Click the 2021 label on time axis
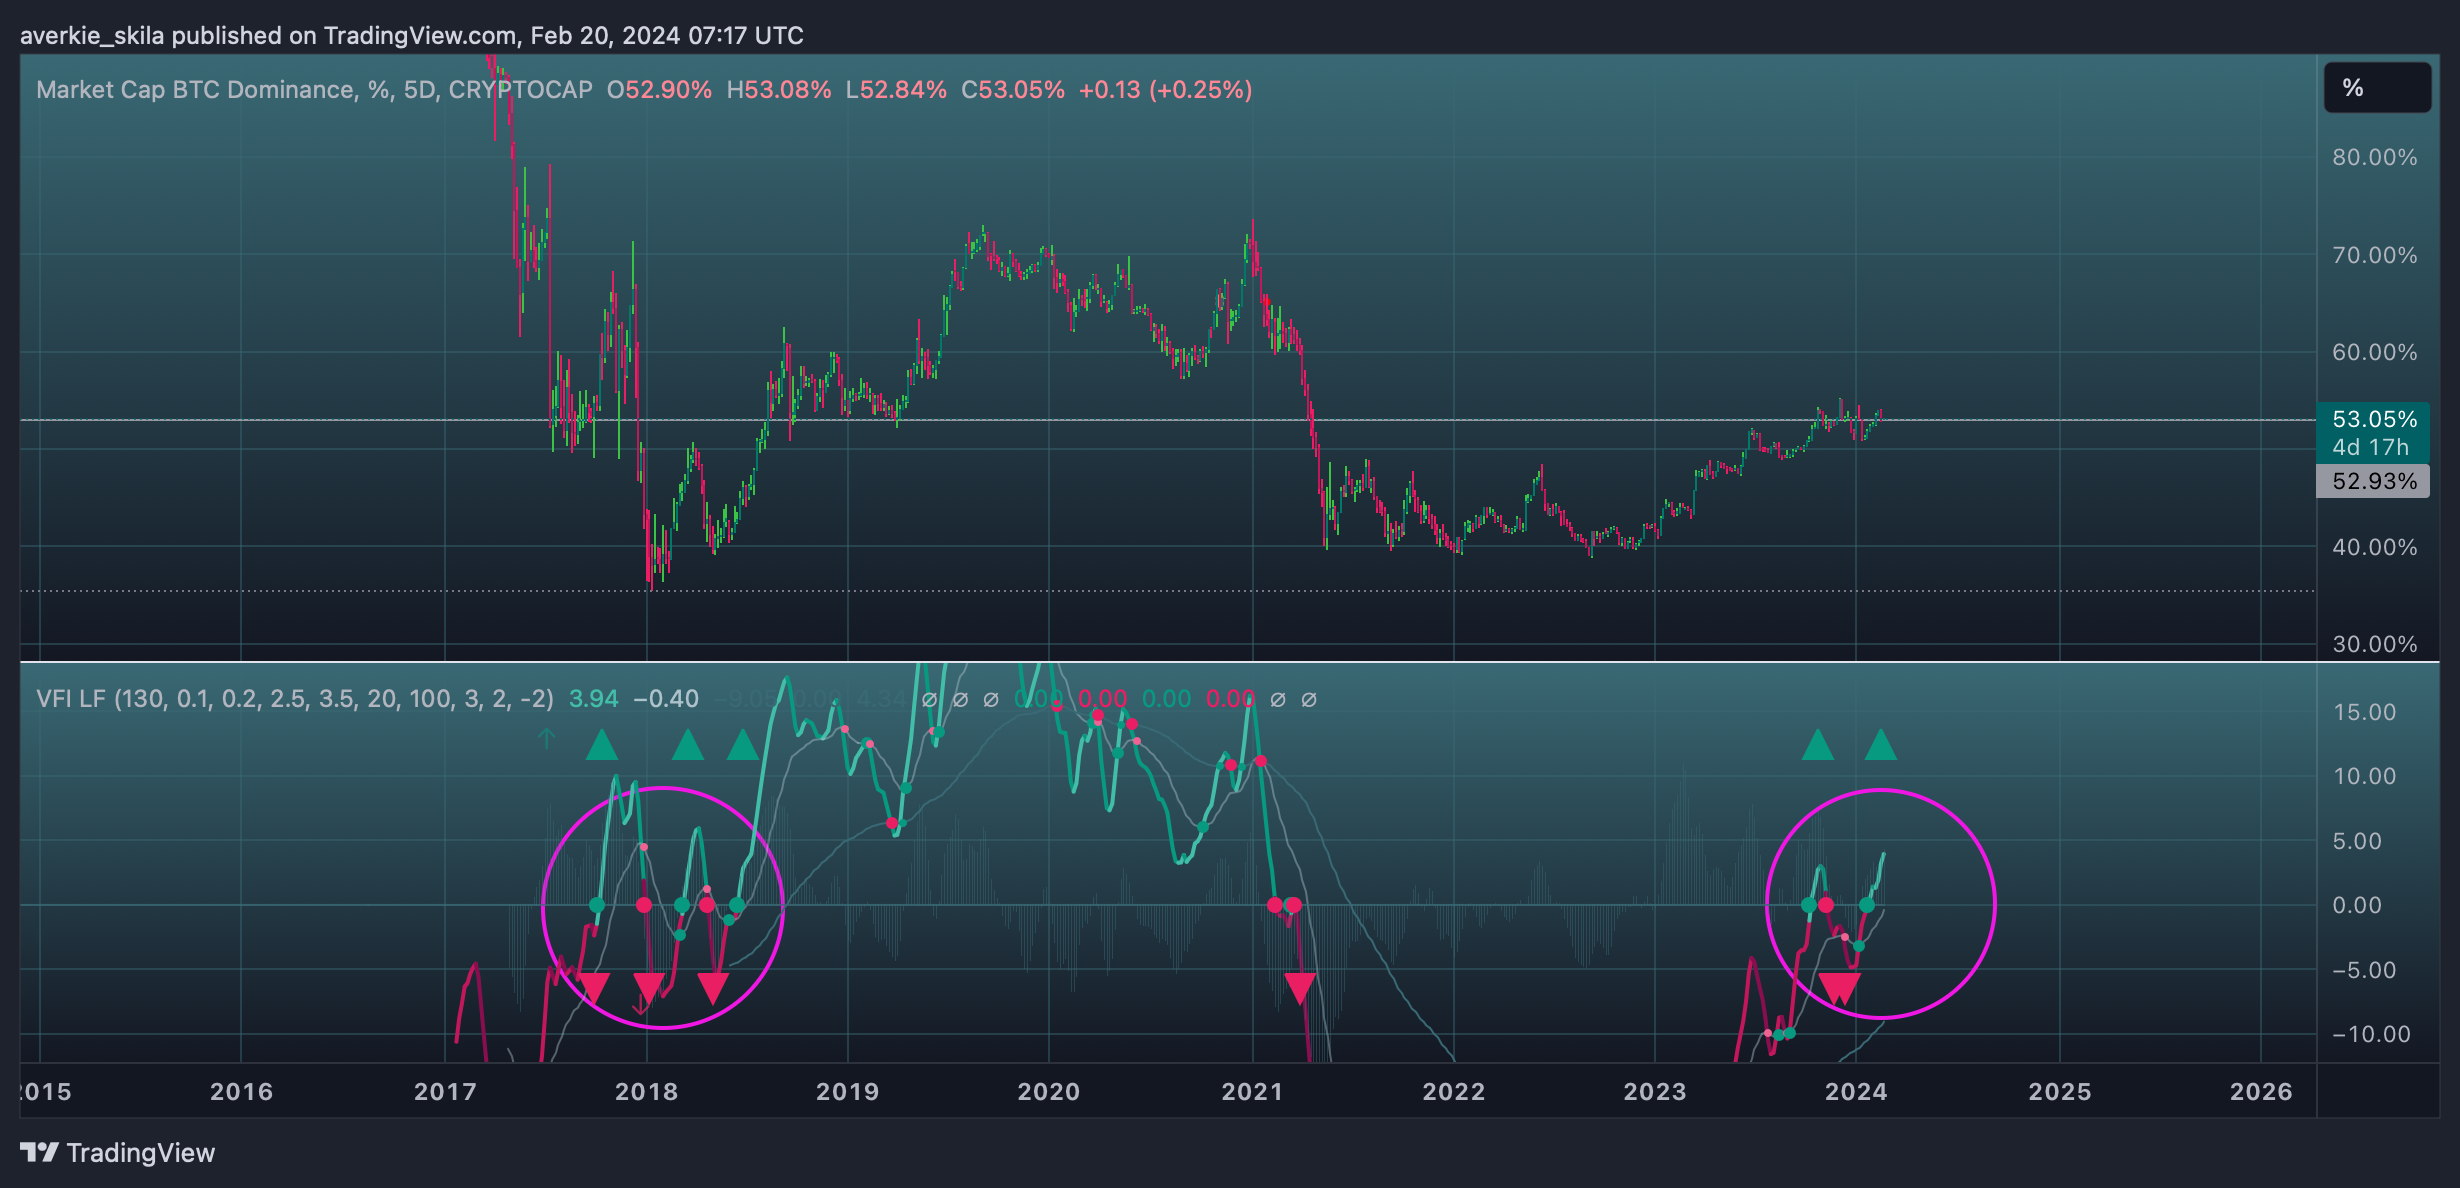 coord(1252,1091)
